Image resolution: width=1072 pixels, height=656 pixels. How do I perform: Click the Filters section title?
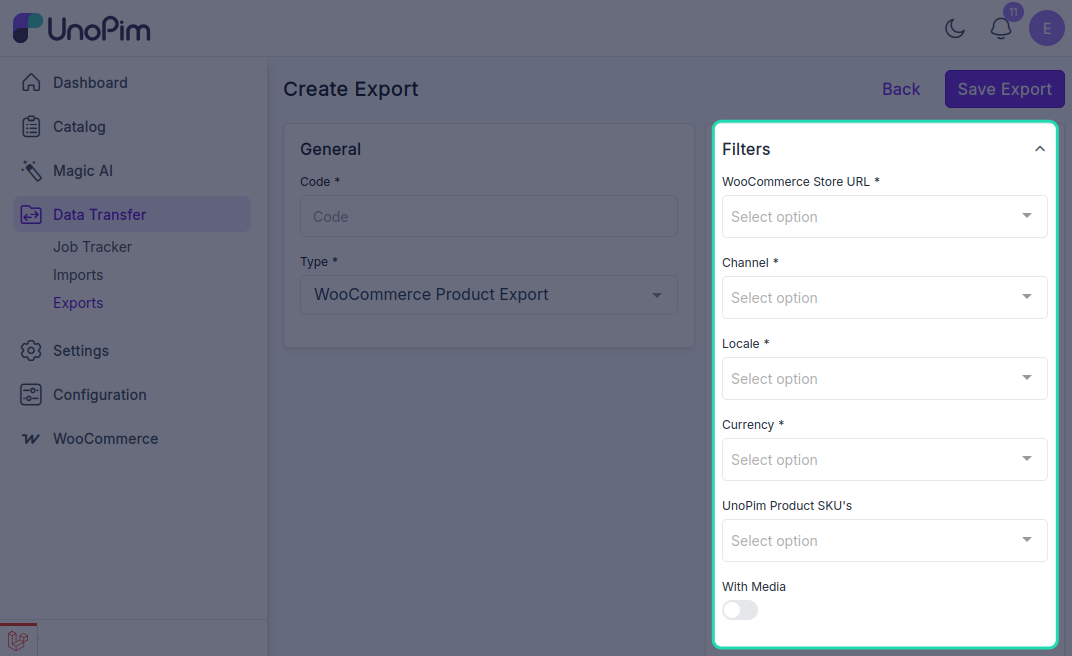tap(746, 149)
